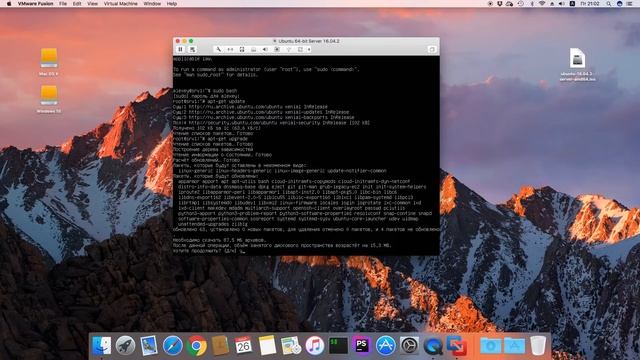Image resolution: width=640 pixels, height=360 pixels.
Task: Click the sound device speaker icon in VM toolbar
Action: pyautogui.click(x=265, y=49)
